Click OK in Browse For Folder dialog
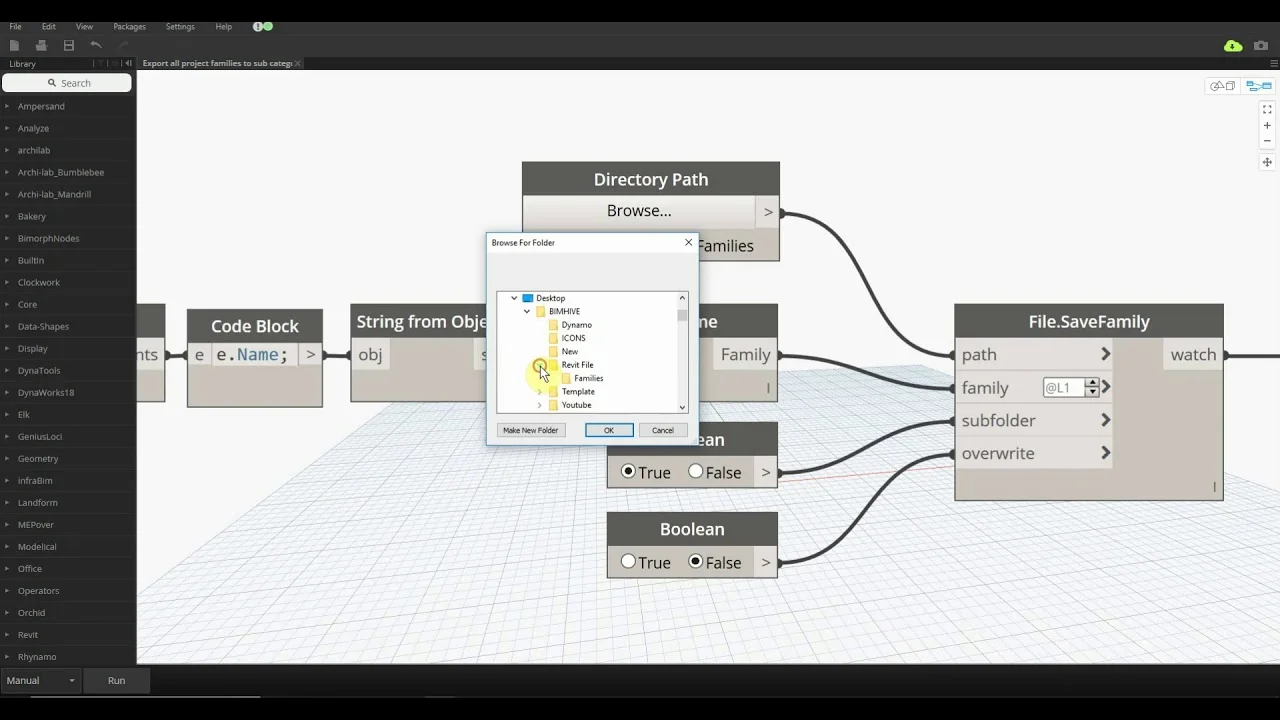Screen dimensions: 1280x720 point(609,430)
